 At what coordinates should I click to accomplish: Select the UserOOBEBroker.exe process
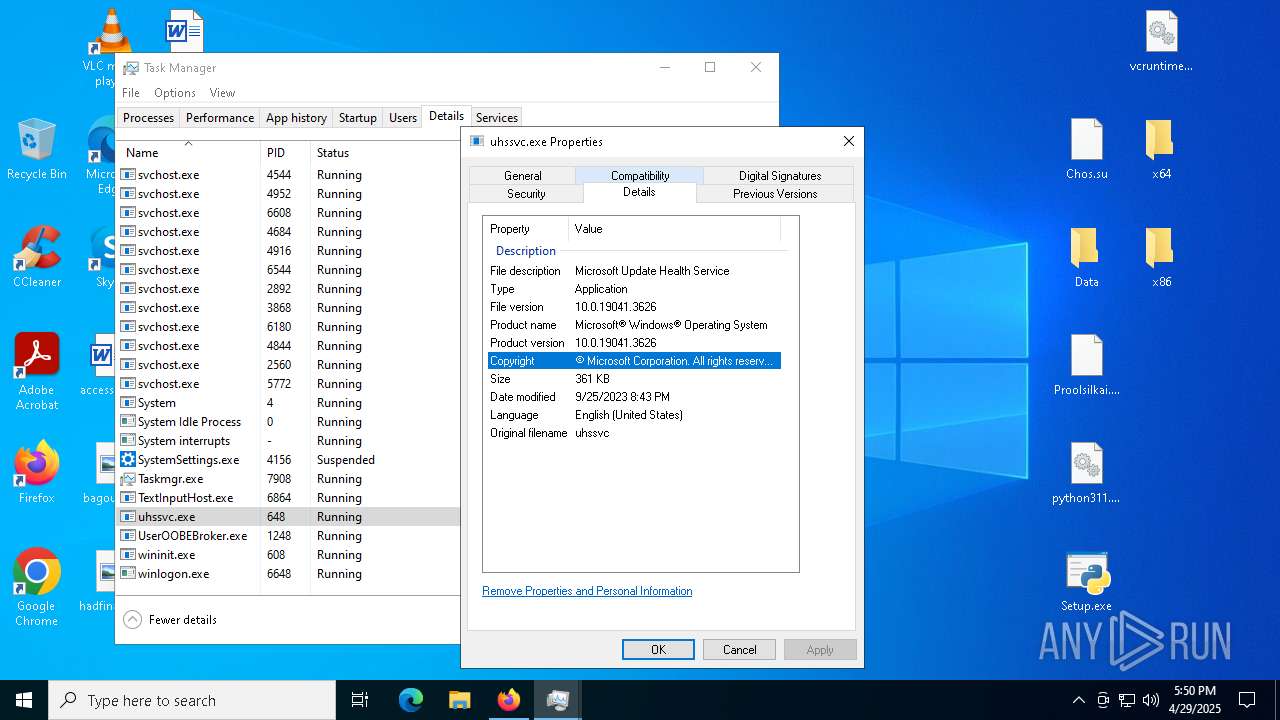click(x=289, y=536)
